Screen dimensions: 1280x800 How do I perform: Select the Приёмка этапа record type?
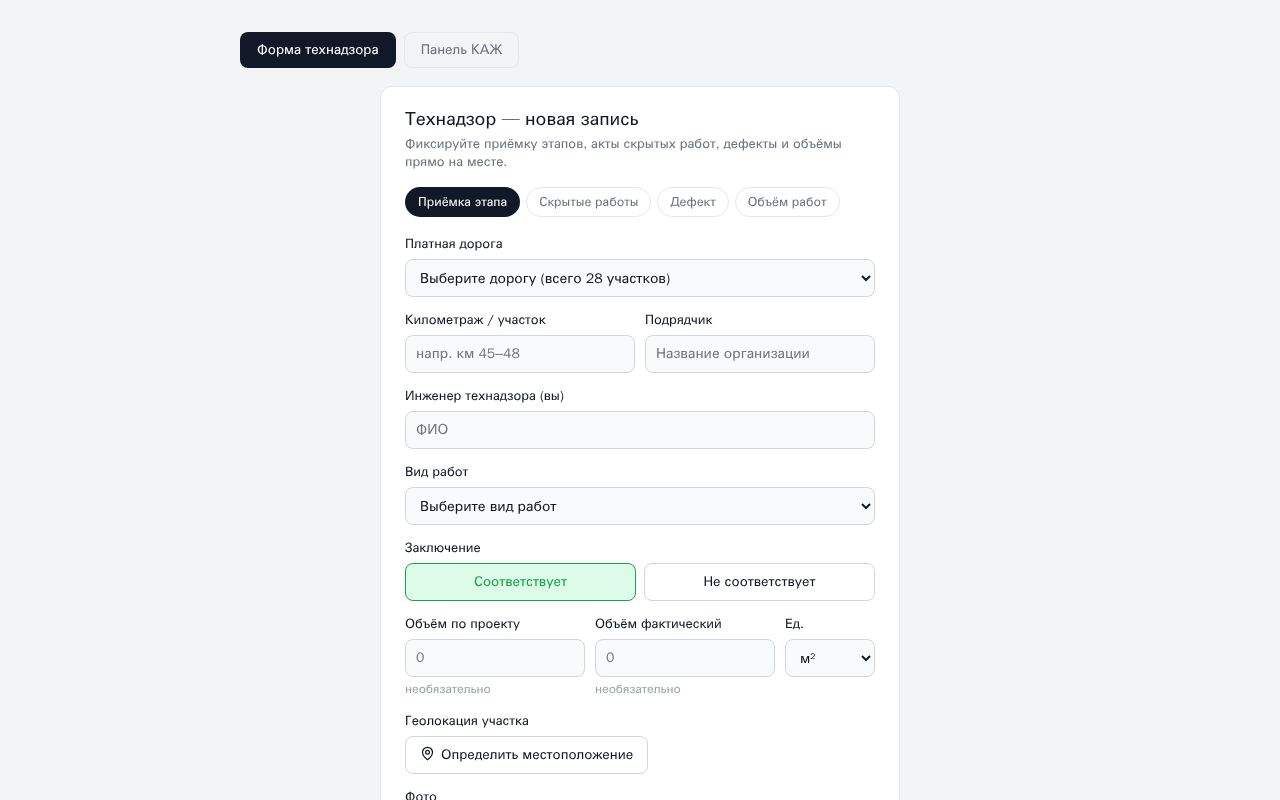(462, 202)
